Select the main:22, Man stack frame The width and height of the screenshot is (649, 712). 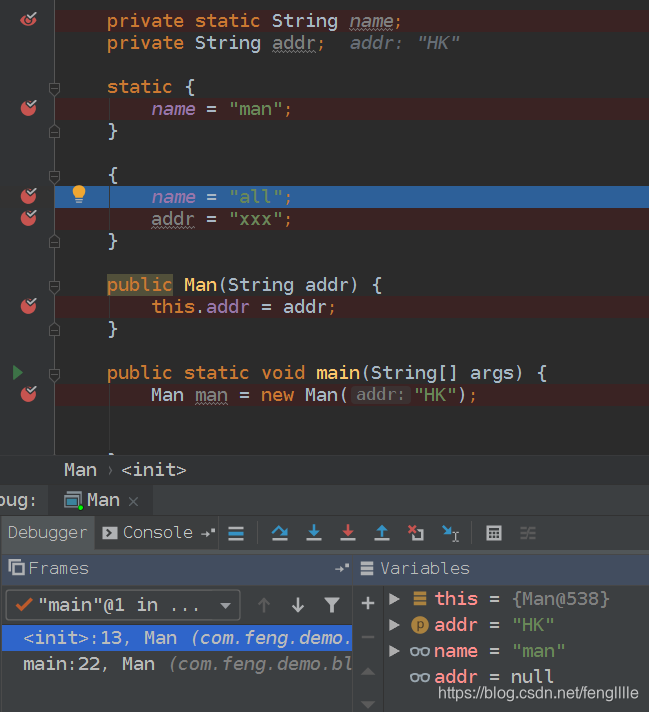[x=177, y=664]
